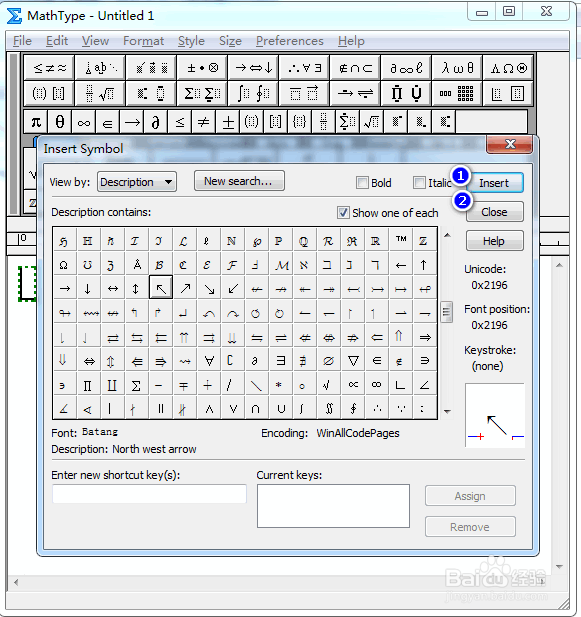Screen dimensions: 581x617
Task: Select the there-exists ∃ symbol in grid
Action: point(281,361)
